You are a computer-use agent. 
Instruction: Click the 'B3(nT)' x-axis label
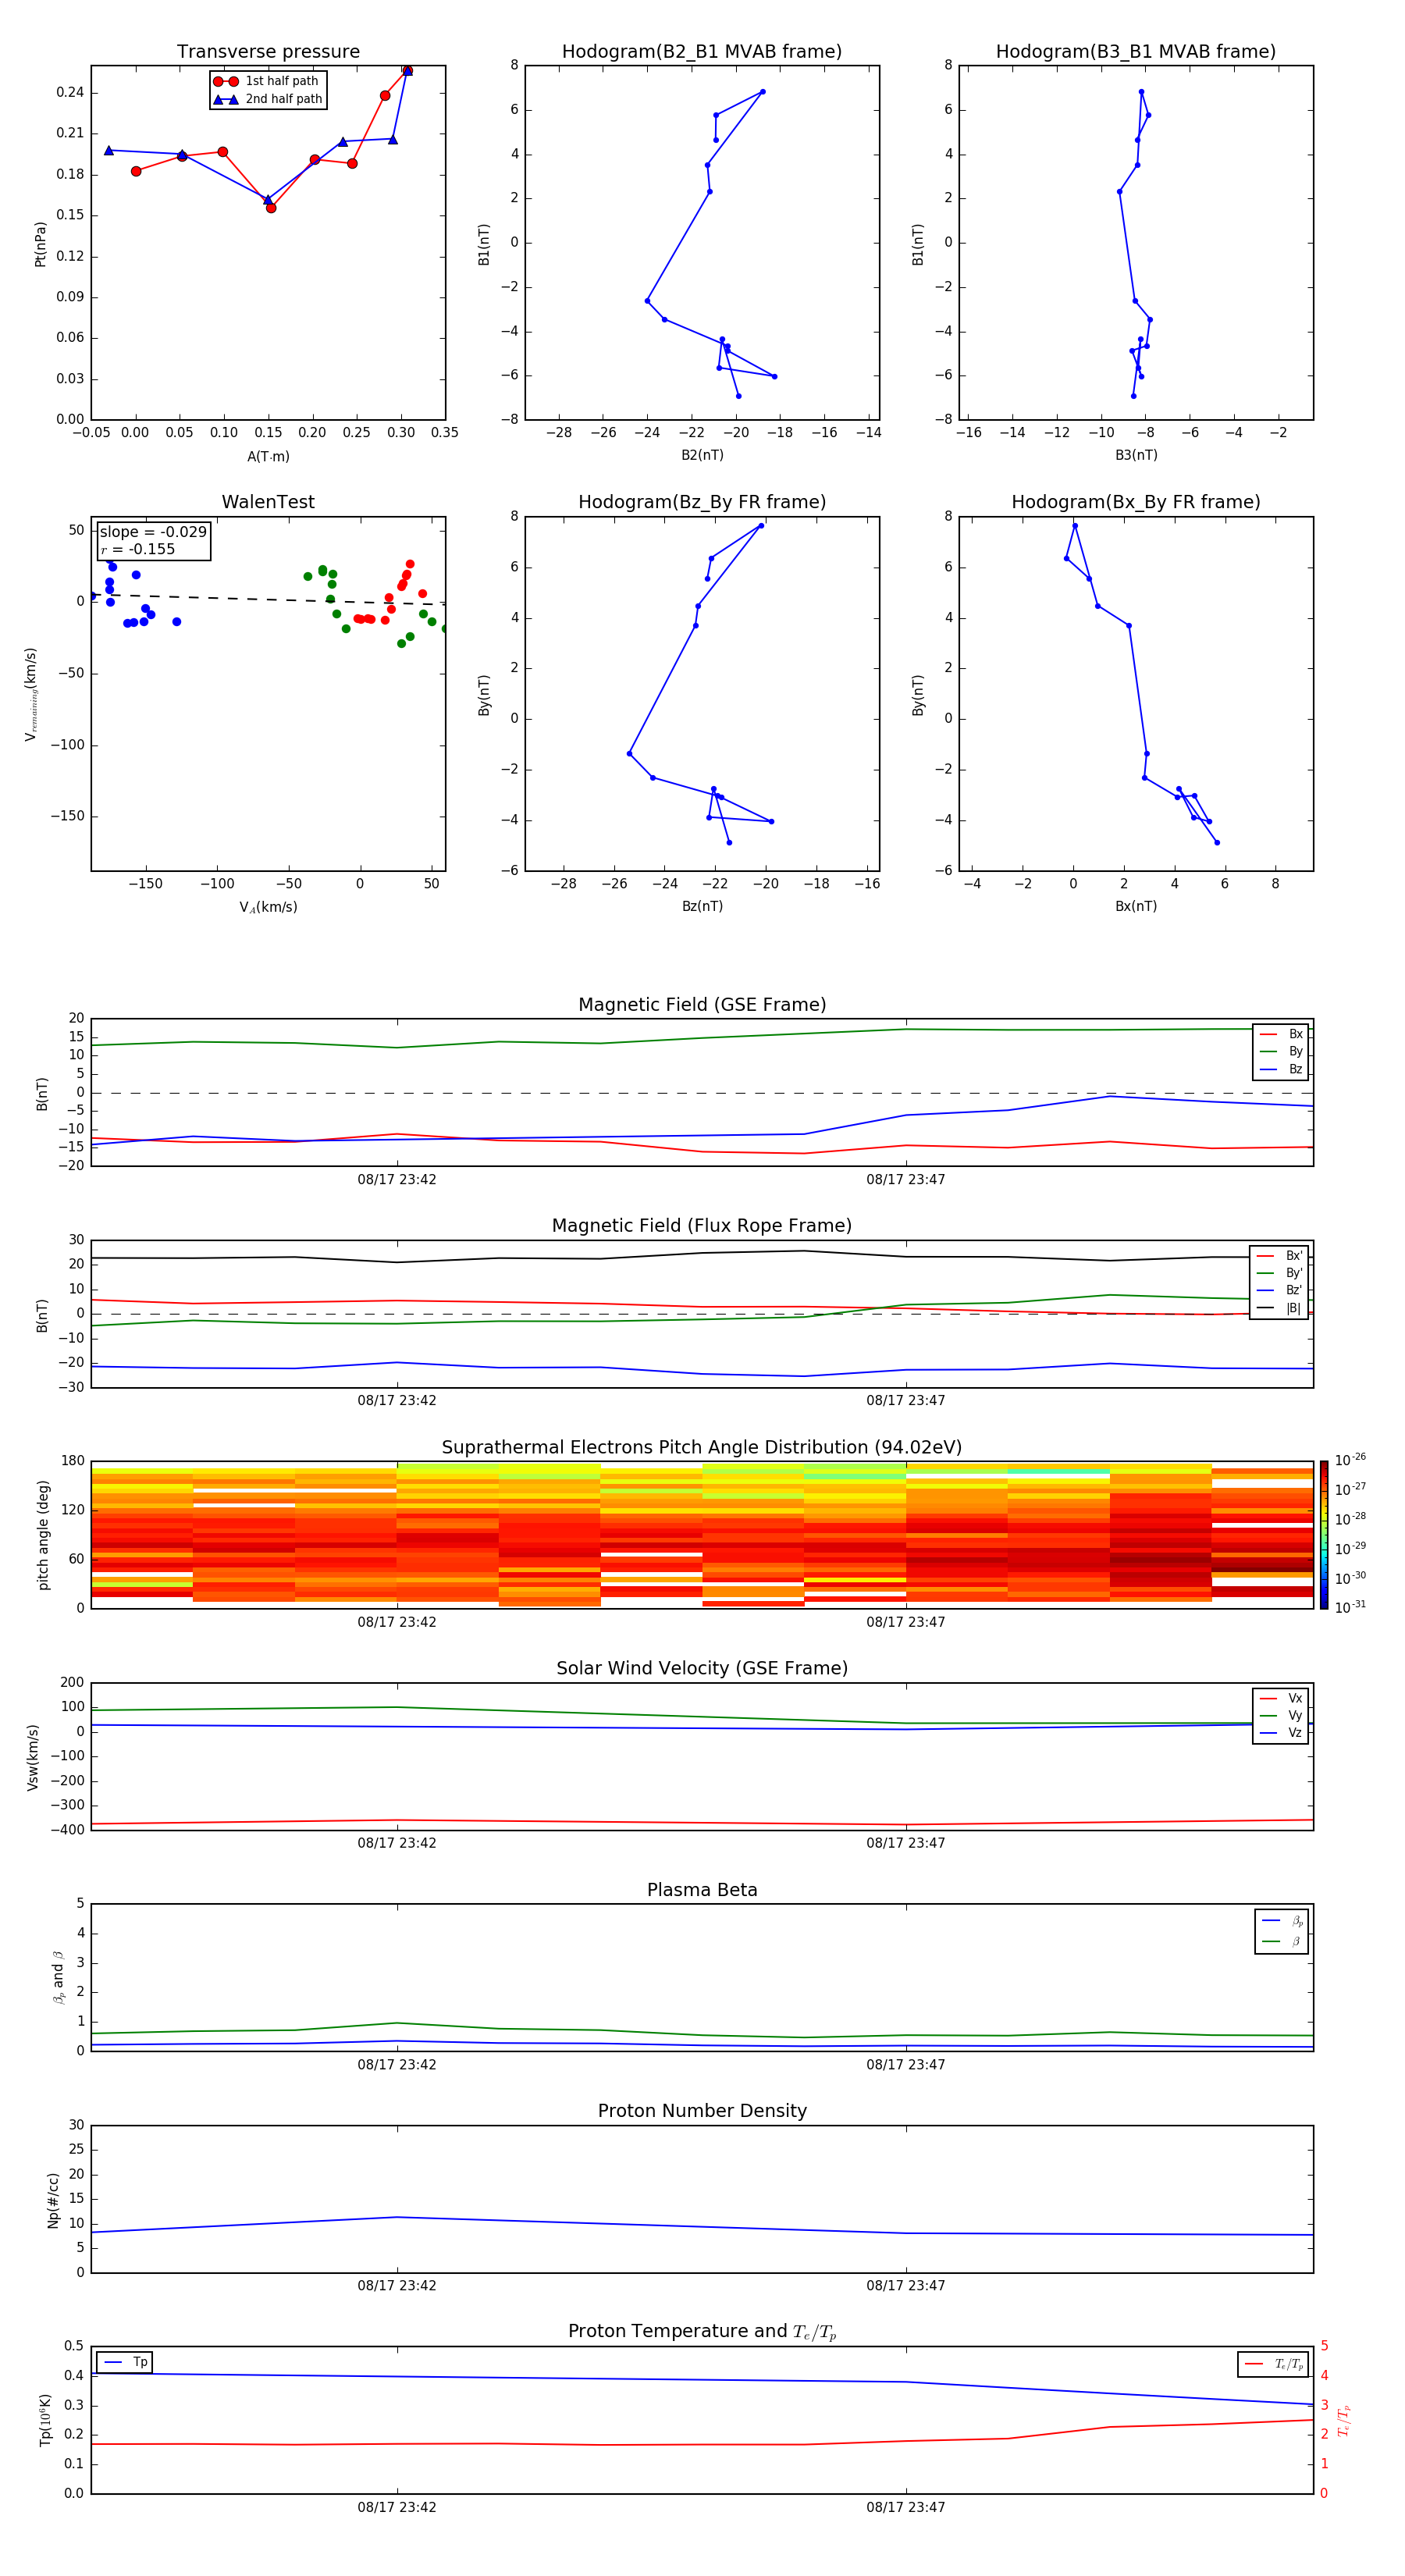[1136, 455]
